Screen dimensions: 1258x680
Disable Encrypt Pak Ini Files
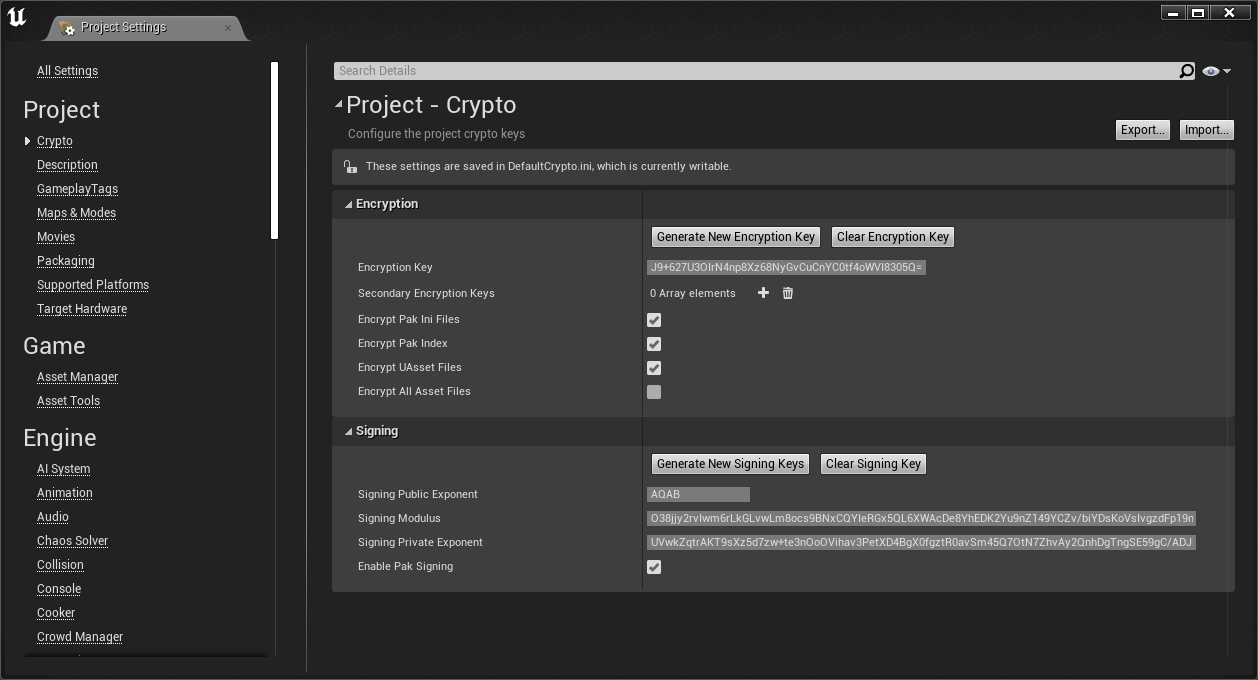[654, 319]
